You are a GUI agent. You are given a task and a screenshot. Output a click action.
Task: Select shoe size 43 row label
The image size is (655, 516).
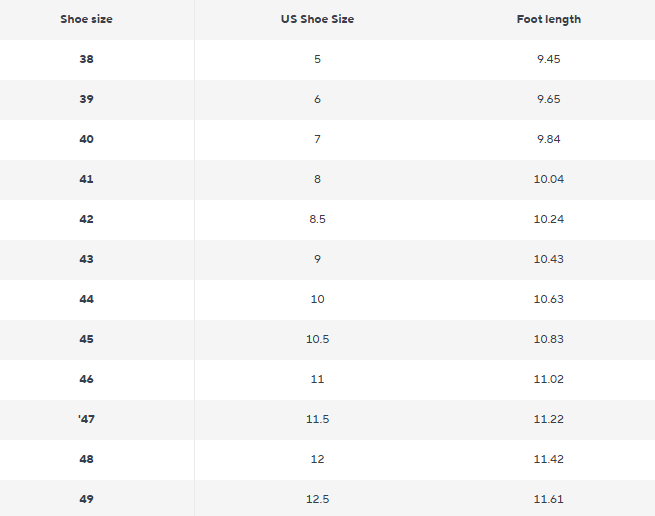[x=86, y=259]
